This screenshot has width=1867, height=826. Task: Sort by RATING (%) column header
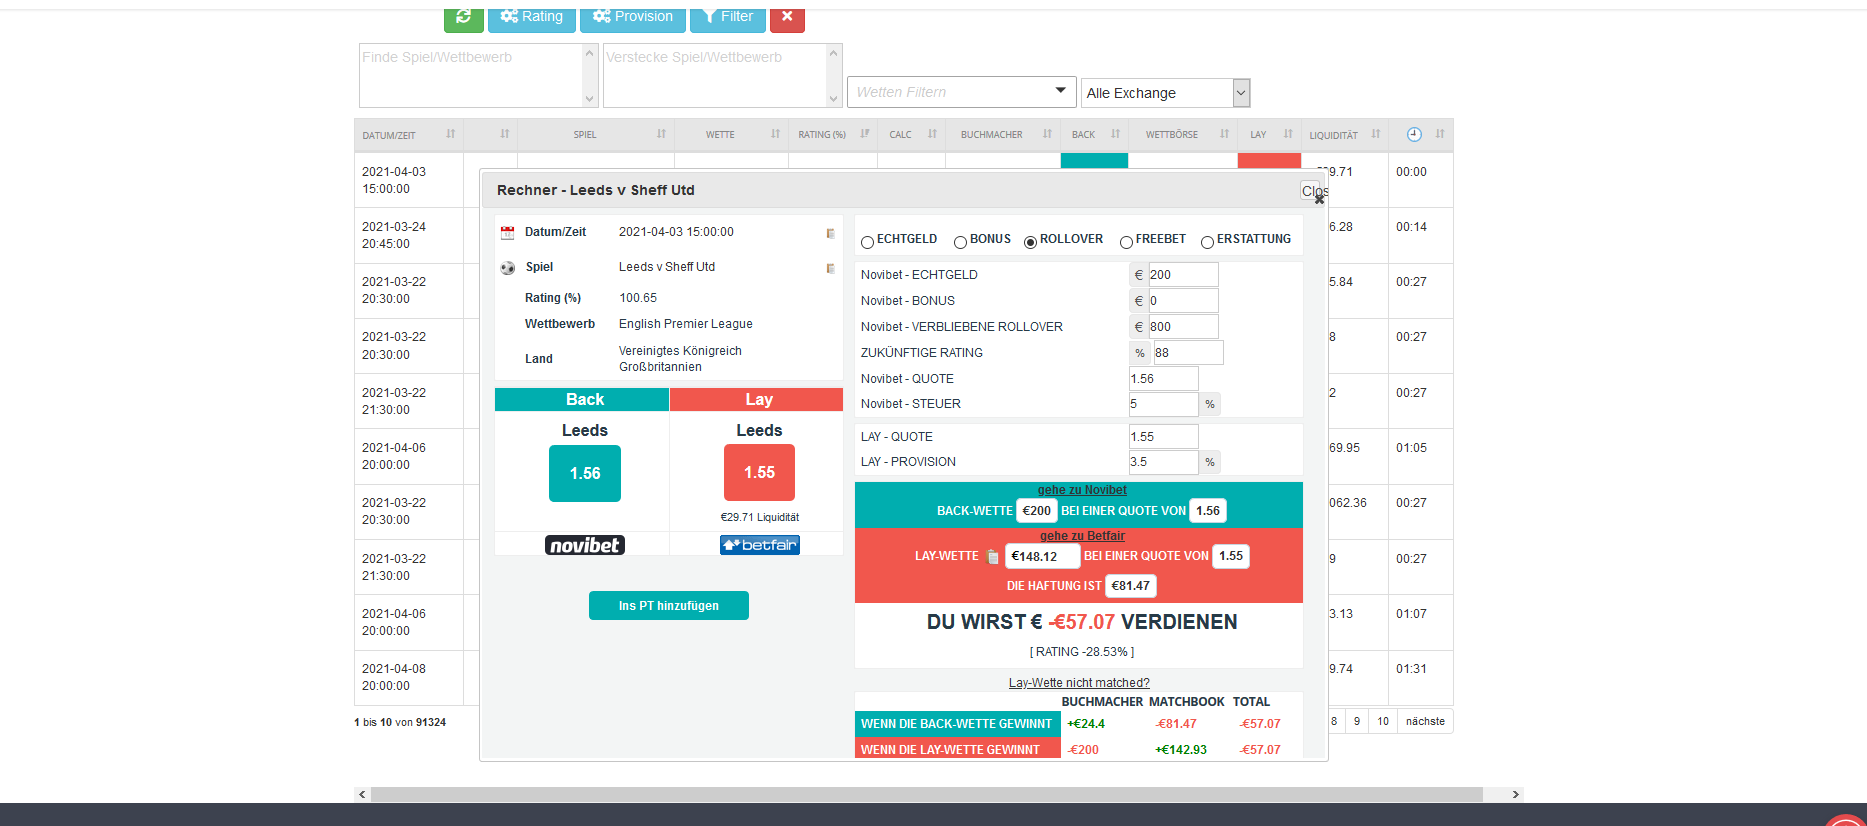833,135
